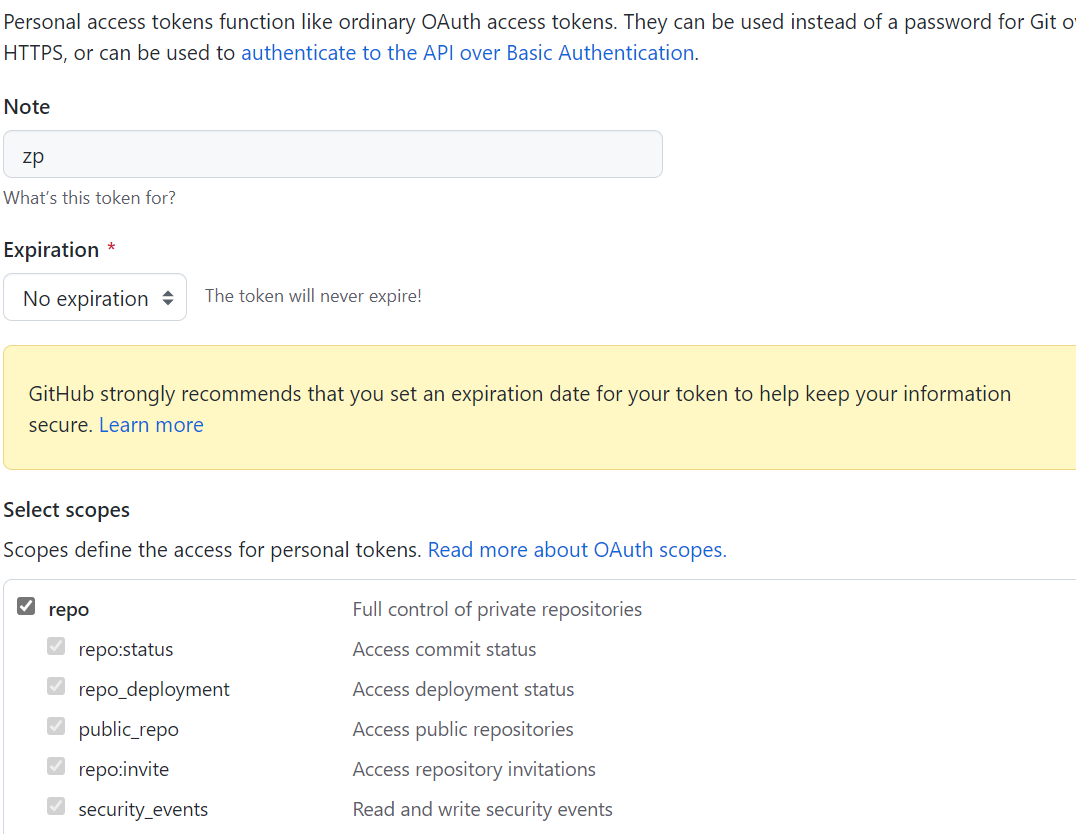
Task: Click the repo scope label
Action: 68,610
